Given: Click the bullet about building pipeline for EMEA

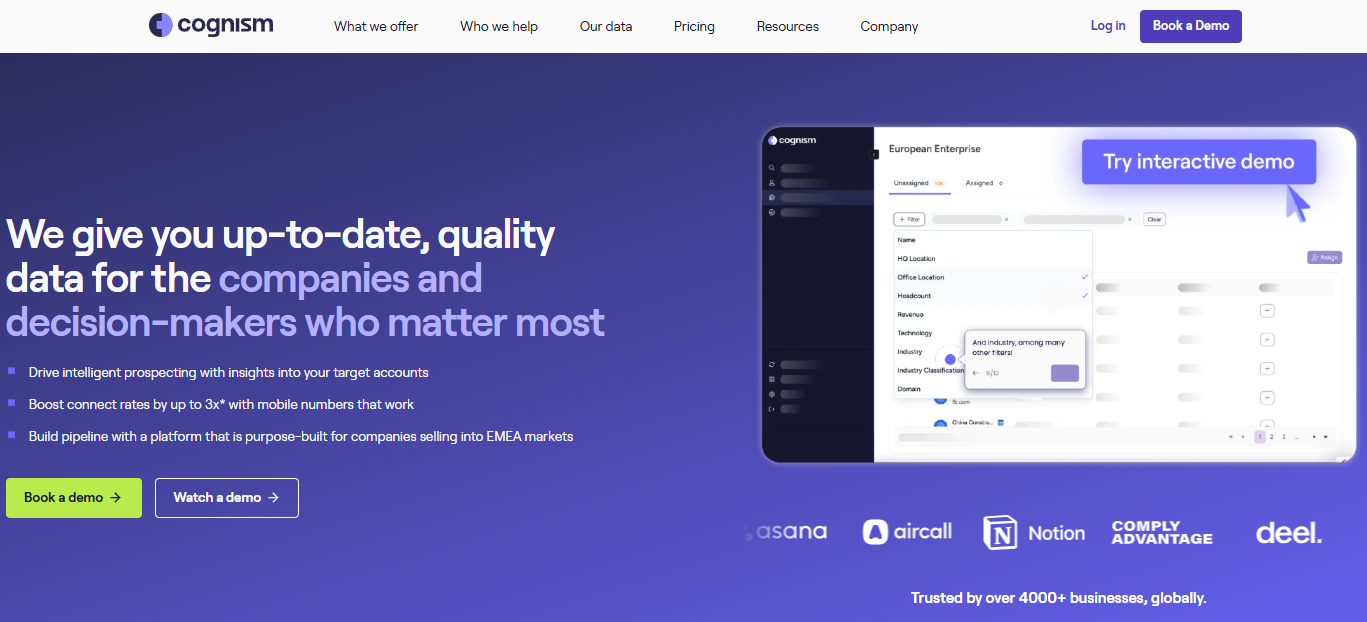Looking at the screenshot, I should click(301, 436).
